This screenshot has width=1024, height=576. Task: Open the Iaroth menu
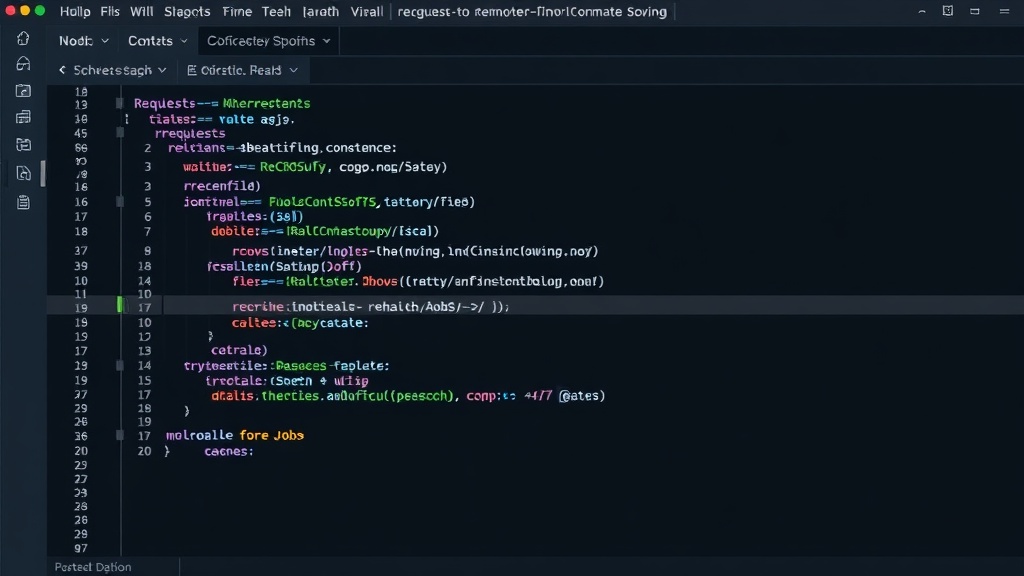(321, 12)
